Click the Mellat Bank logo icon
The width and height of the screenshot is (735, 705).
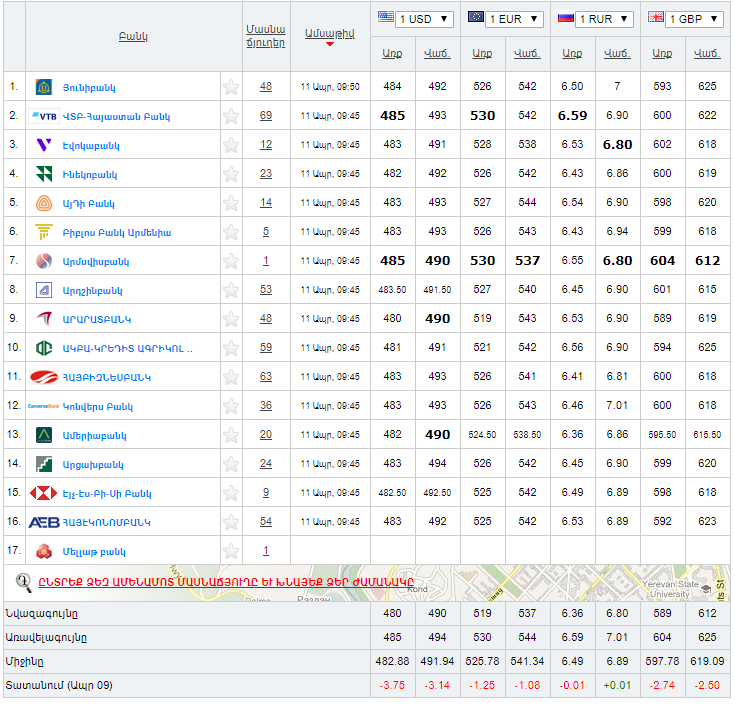click(x=43, y=551)
